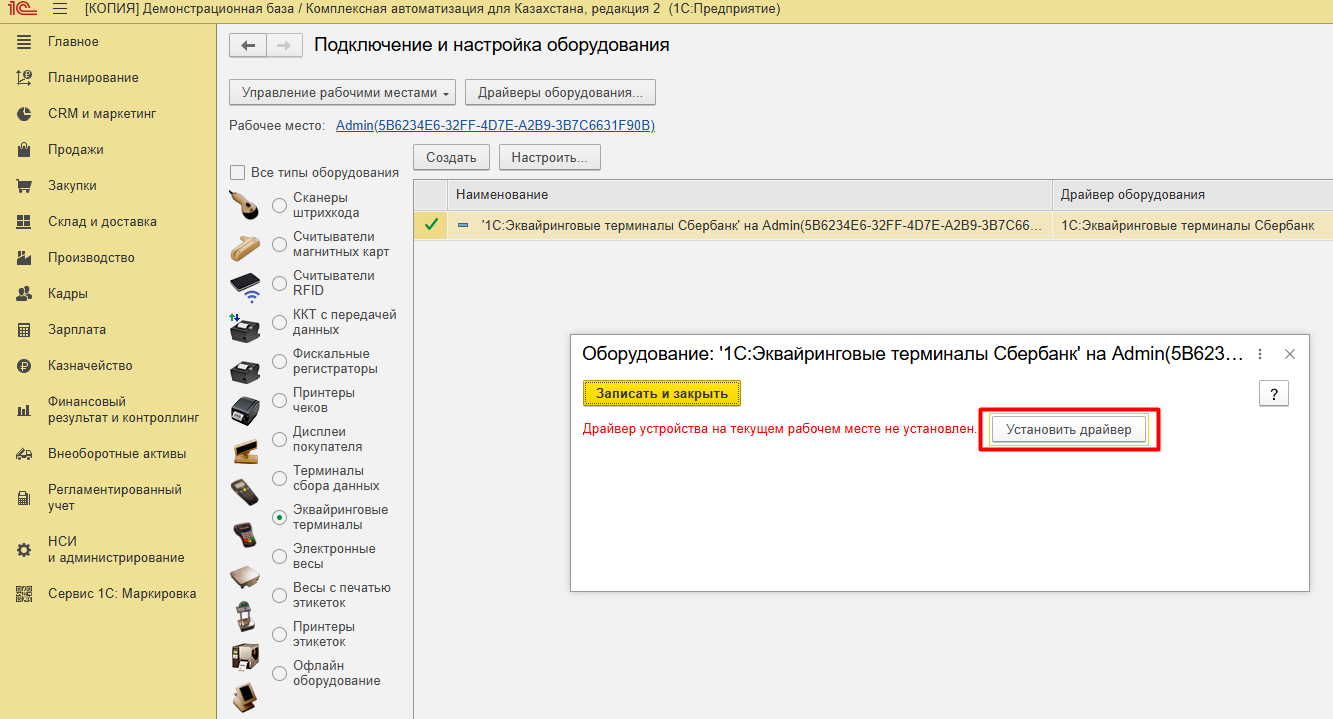
Task: Click the Драйверы оборудования button
Action: (x=560, y=93)
